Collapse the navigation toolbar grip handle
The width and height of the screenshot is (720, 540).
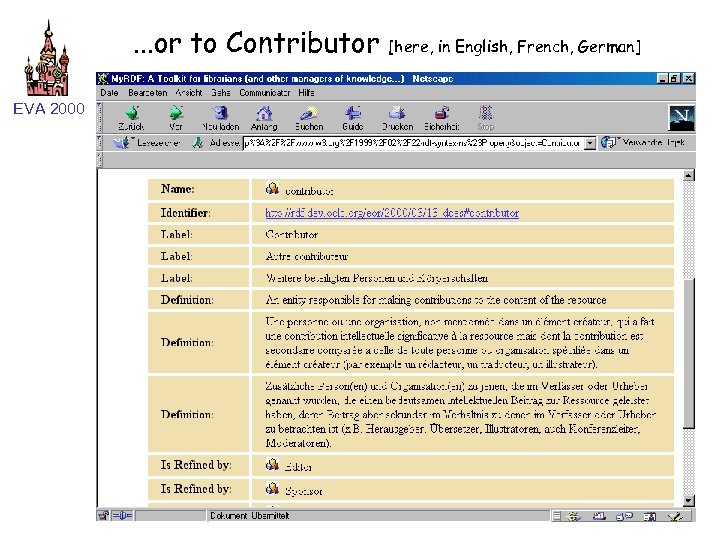tap(99, 118)
